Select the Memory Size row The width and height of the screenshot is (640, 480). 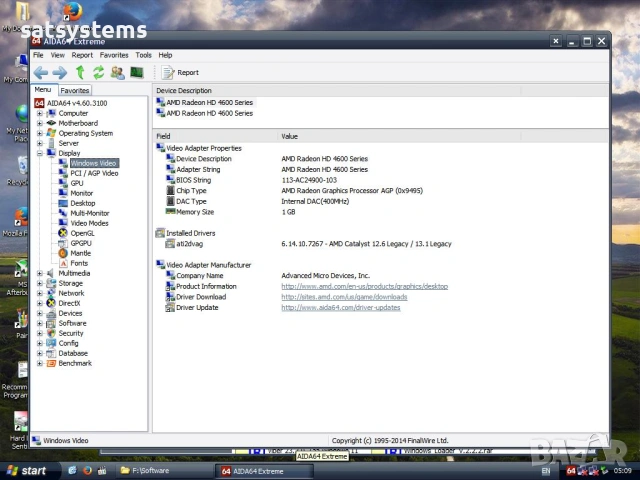(x=380, y=212)
